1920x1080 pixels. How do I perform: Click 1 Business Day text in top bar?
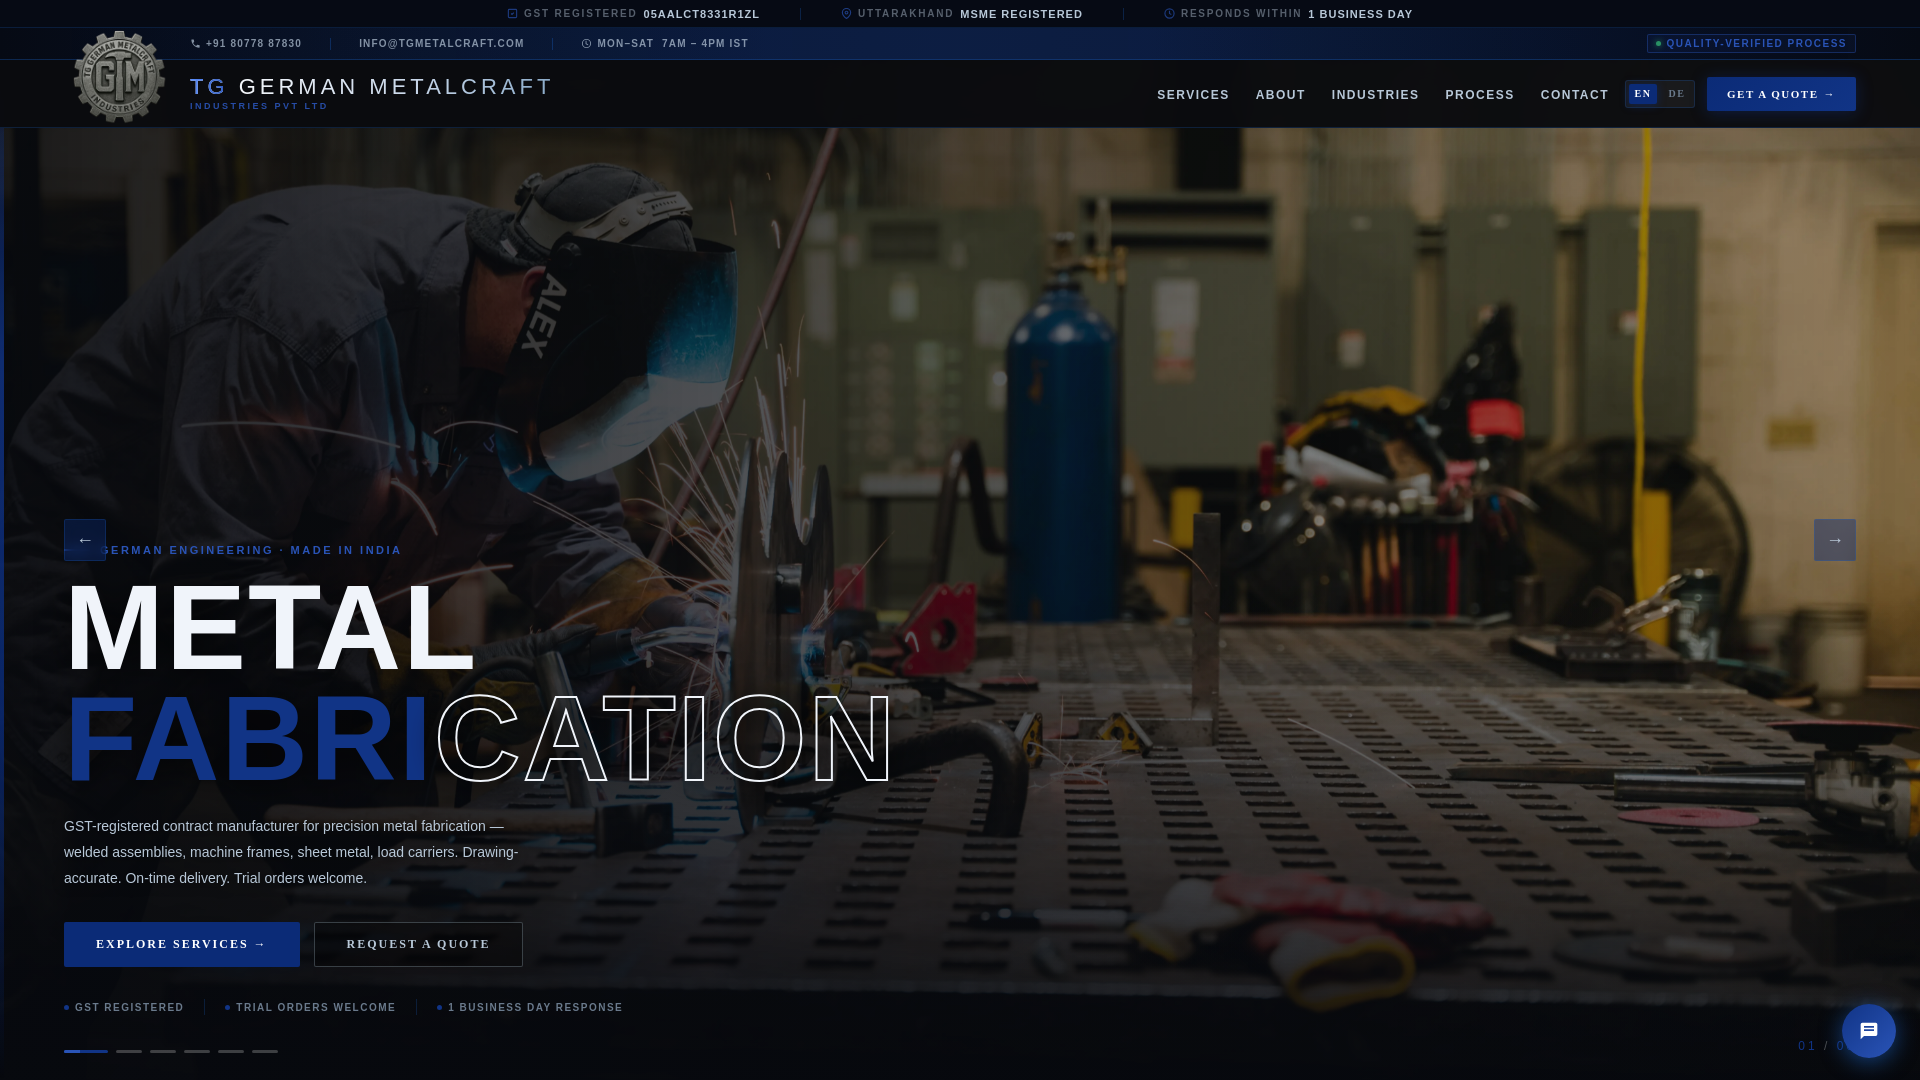coord(1360,14)
